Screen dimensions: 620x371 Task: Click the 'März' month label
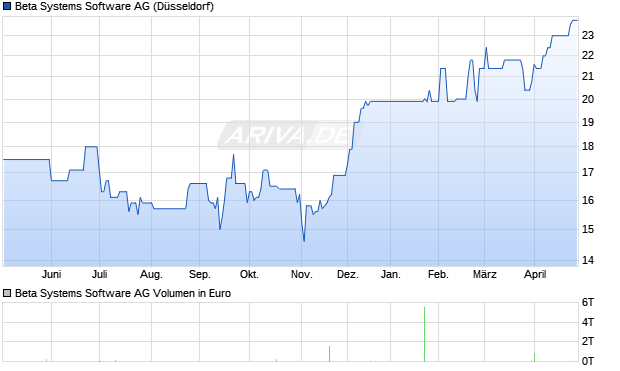click(x=485, y=274)
